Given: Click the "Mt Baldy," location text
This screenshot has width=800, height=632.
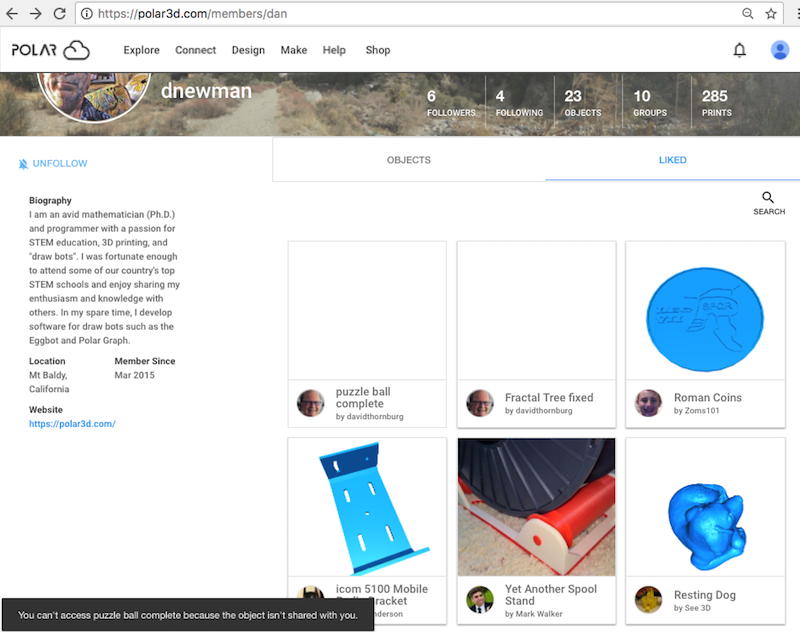Looking at the screenshot, I should 48,375.
